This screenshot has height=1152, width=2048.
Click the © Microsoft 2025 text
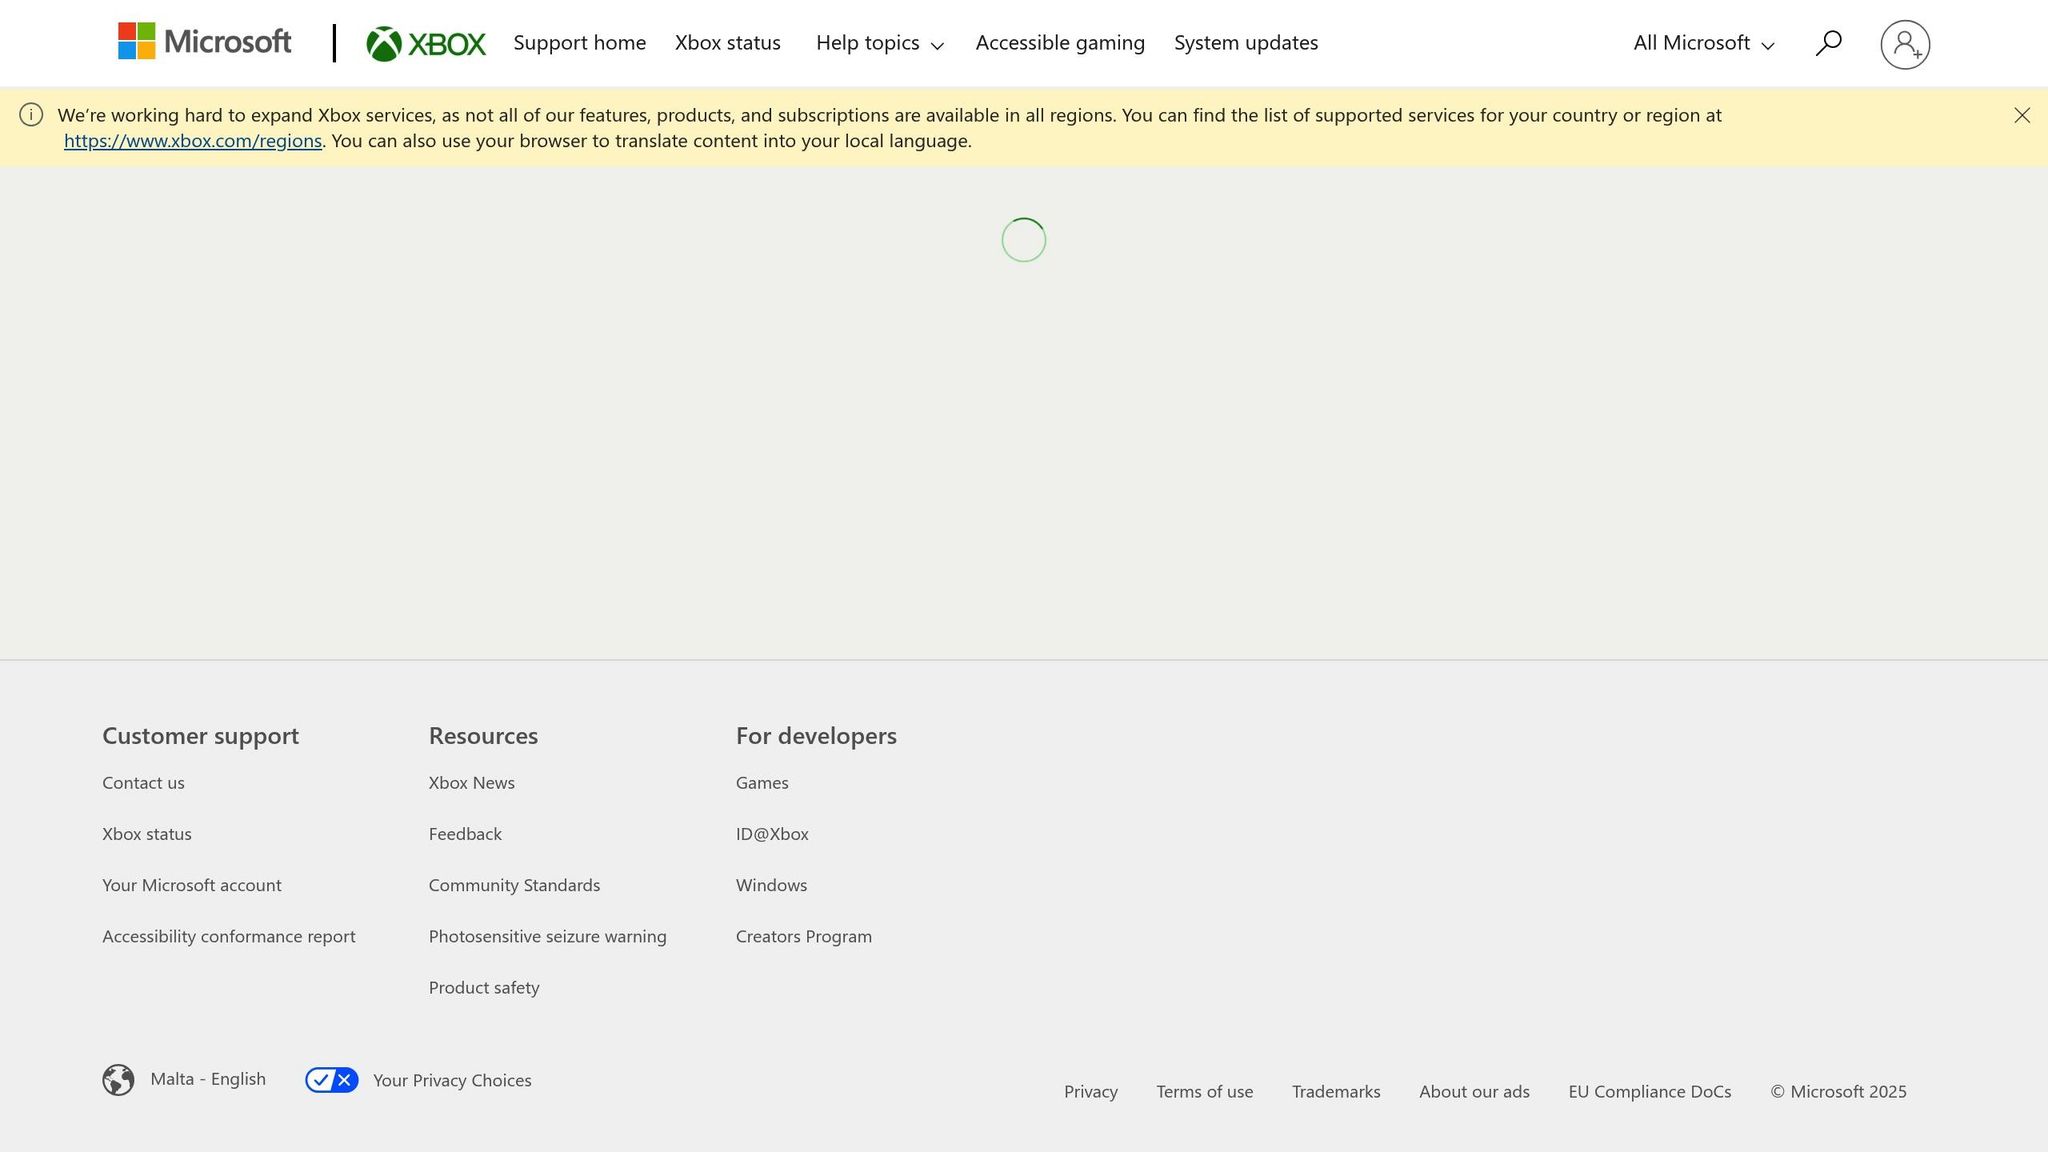coord(1838,1092)
